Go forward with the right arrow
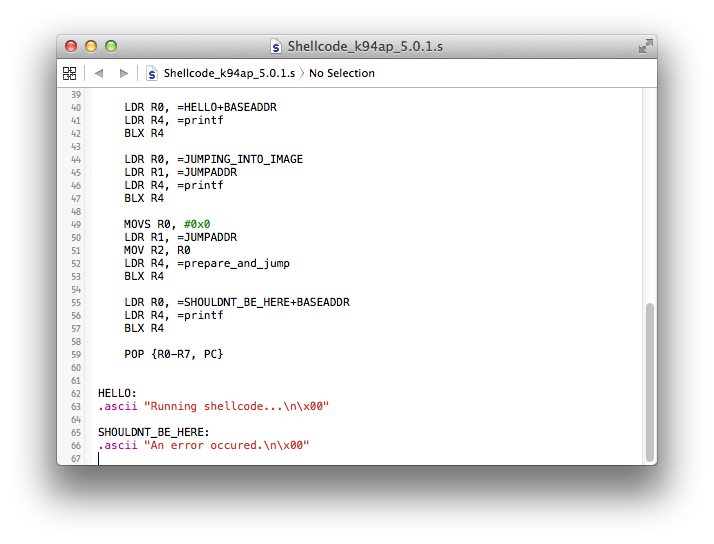 pyautogui.click(x=123, y=73)
